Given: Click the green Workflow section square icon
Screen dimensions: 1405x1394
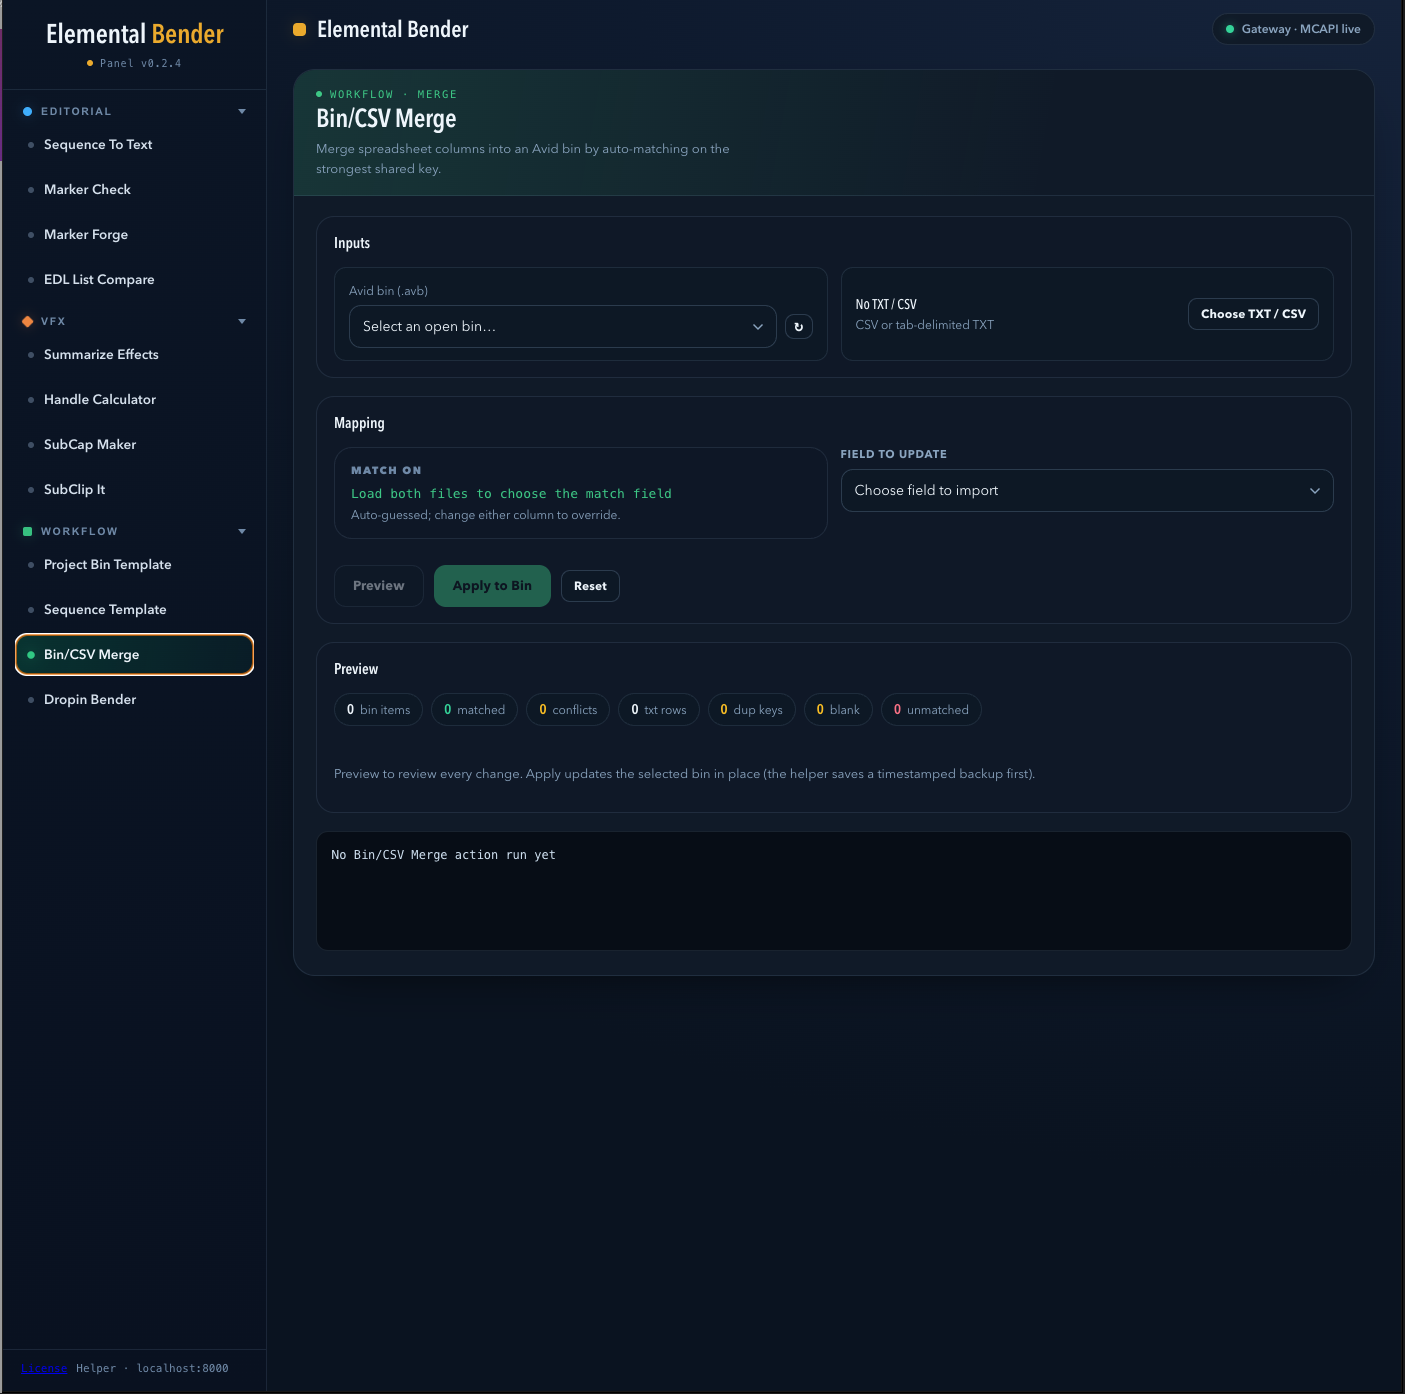Looking at the screenshot, I should 28,532.
